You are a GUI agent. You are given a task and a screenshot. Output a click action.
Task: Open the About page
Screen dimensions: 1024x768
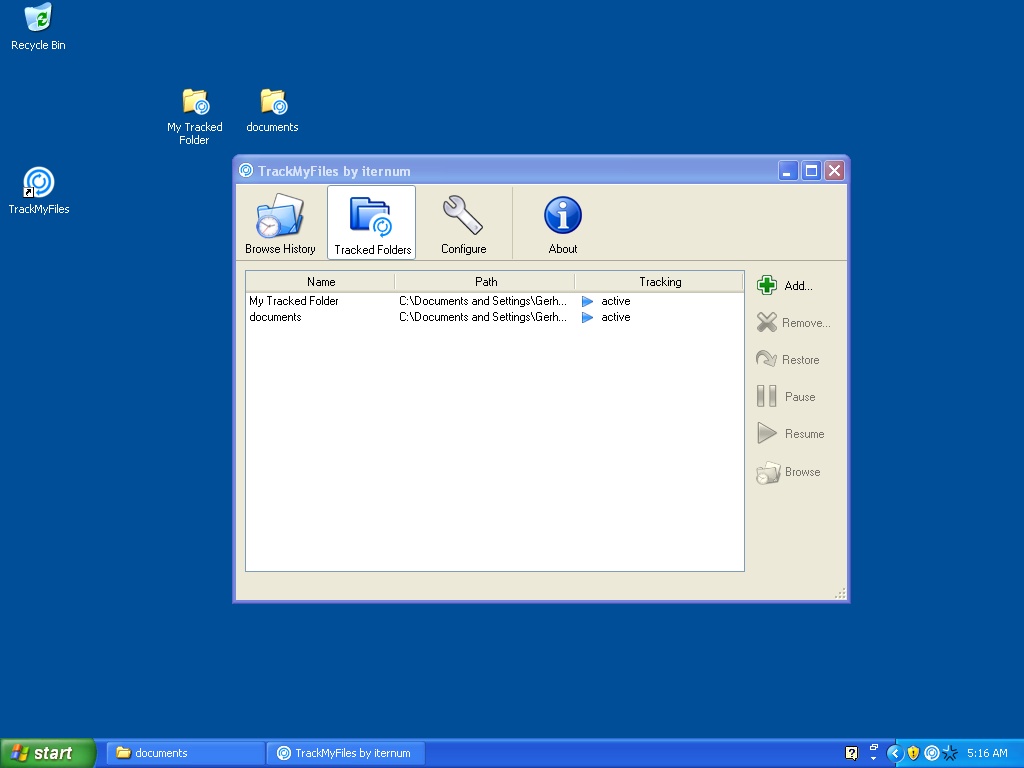coord(562,223)
